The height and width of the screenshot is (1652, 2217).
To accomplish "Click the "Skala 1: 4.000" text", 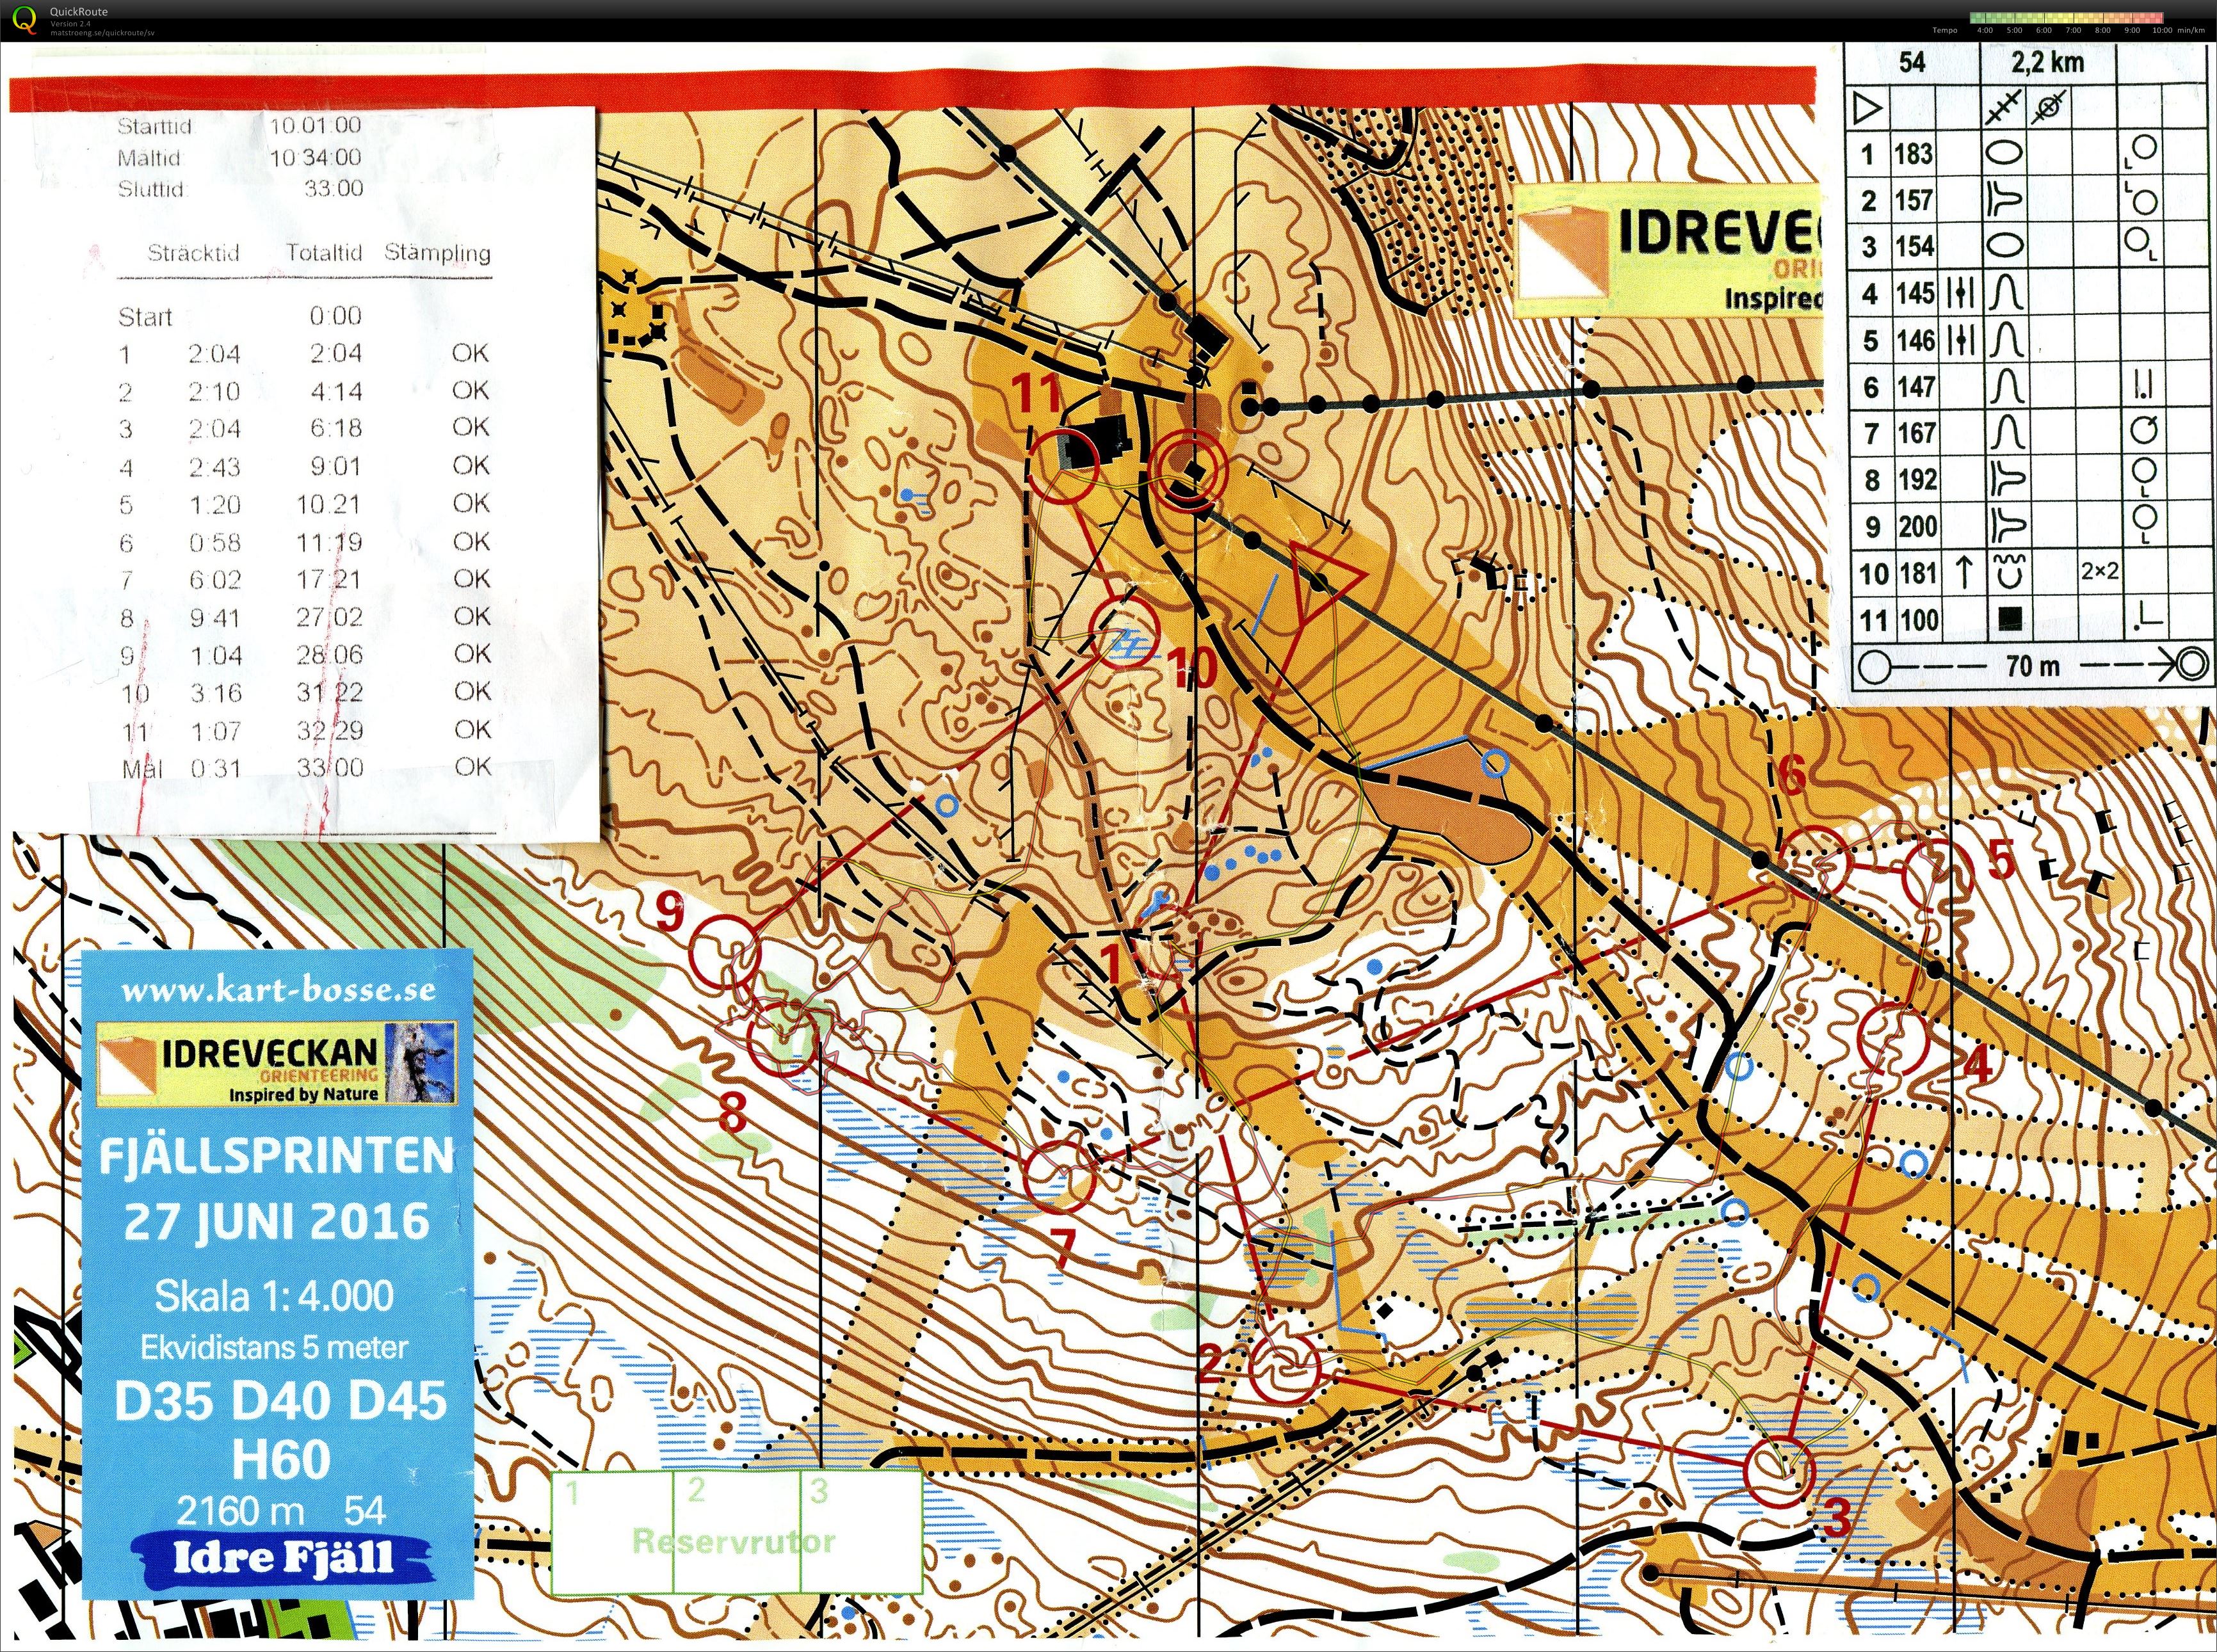I will (273, 1296).
